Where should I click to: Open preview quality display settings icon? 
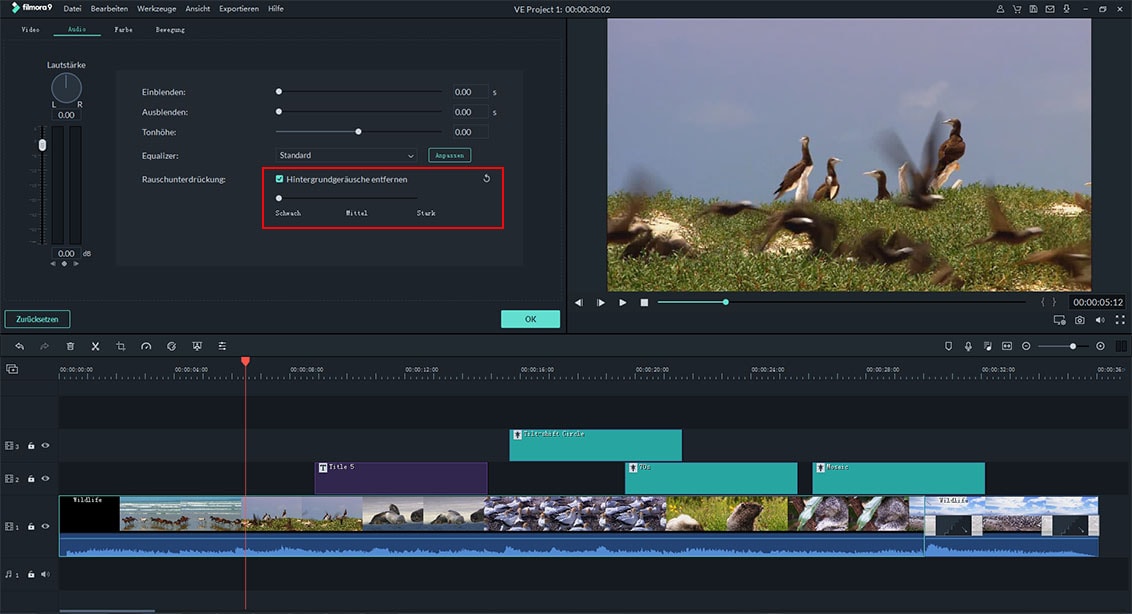point(1059,320)
